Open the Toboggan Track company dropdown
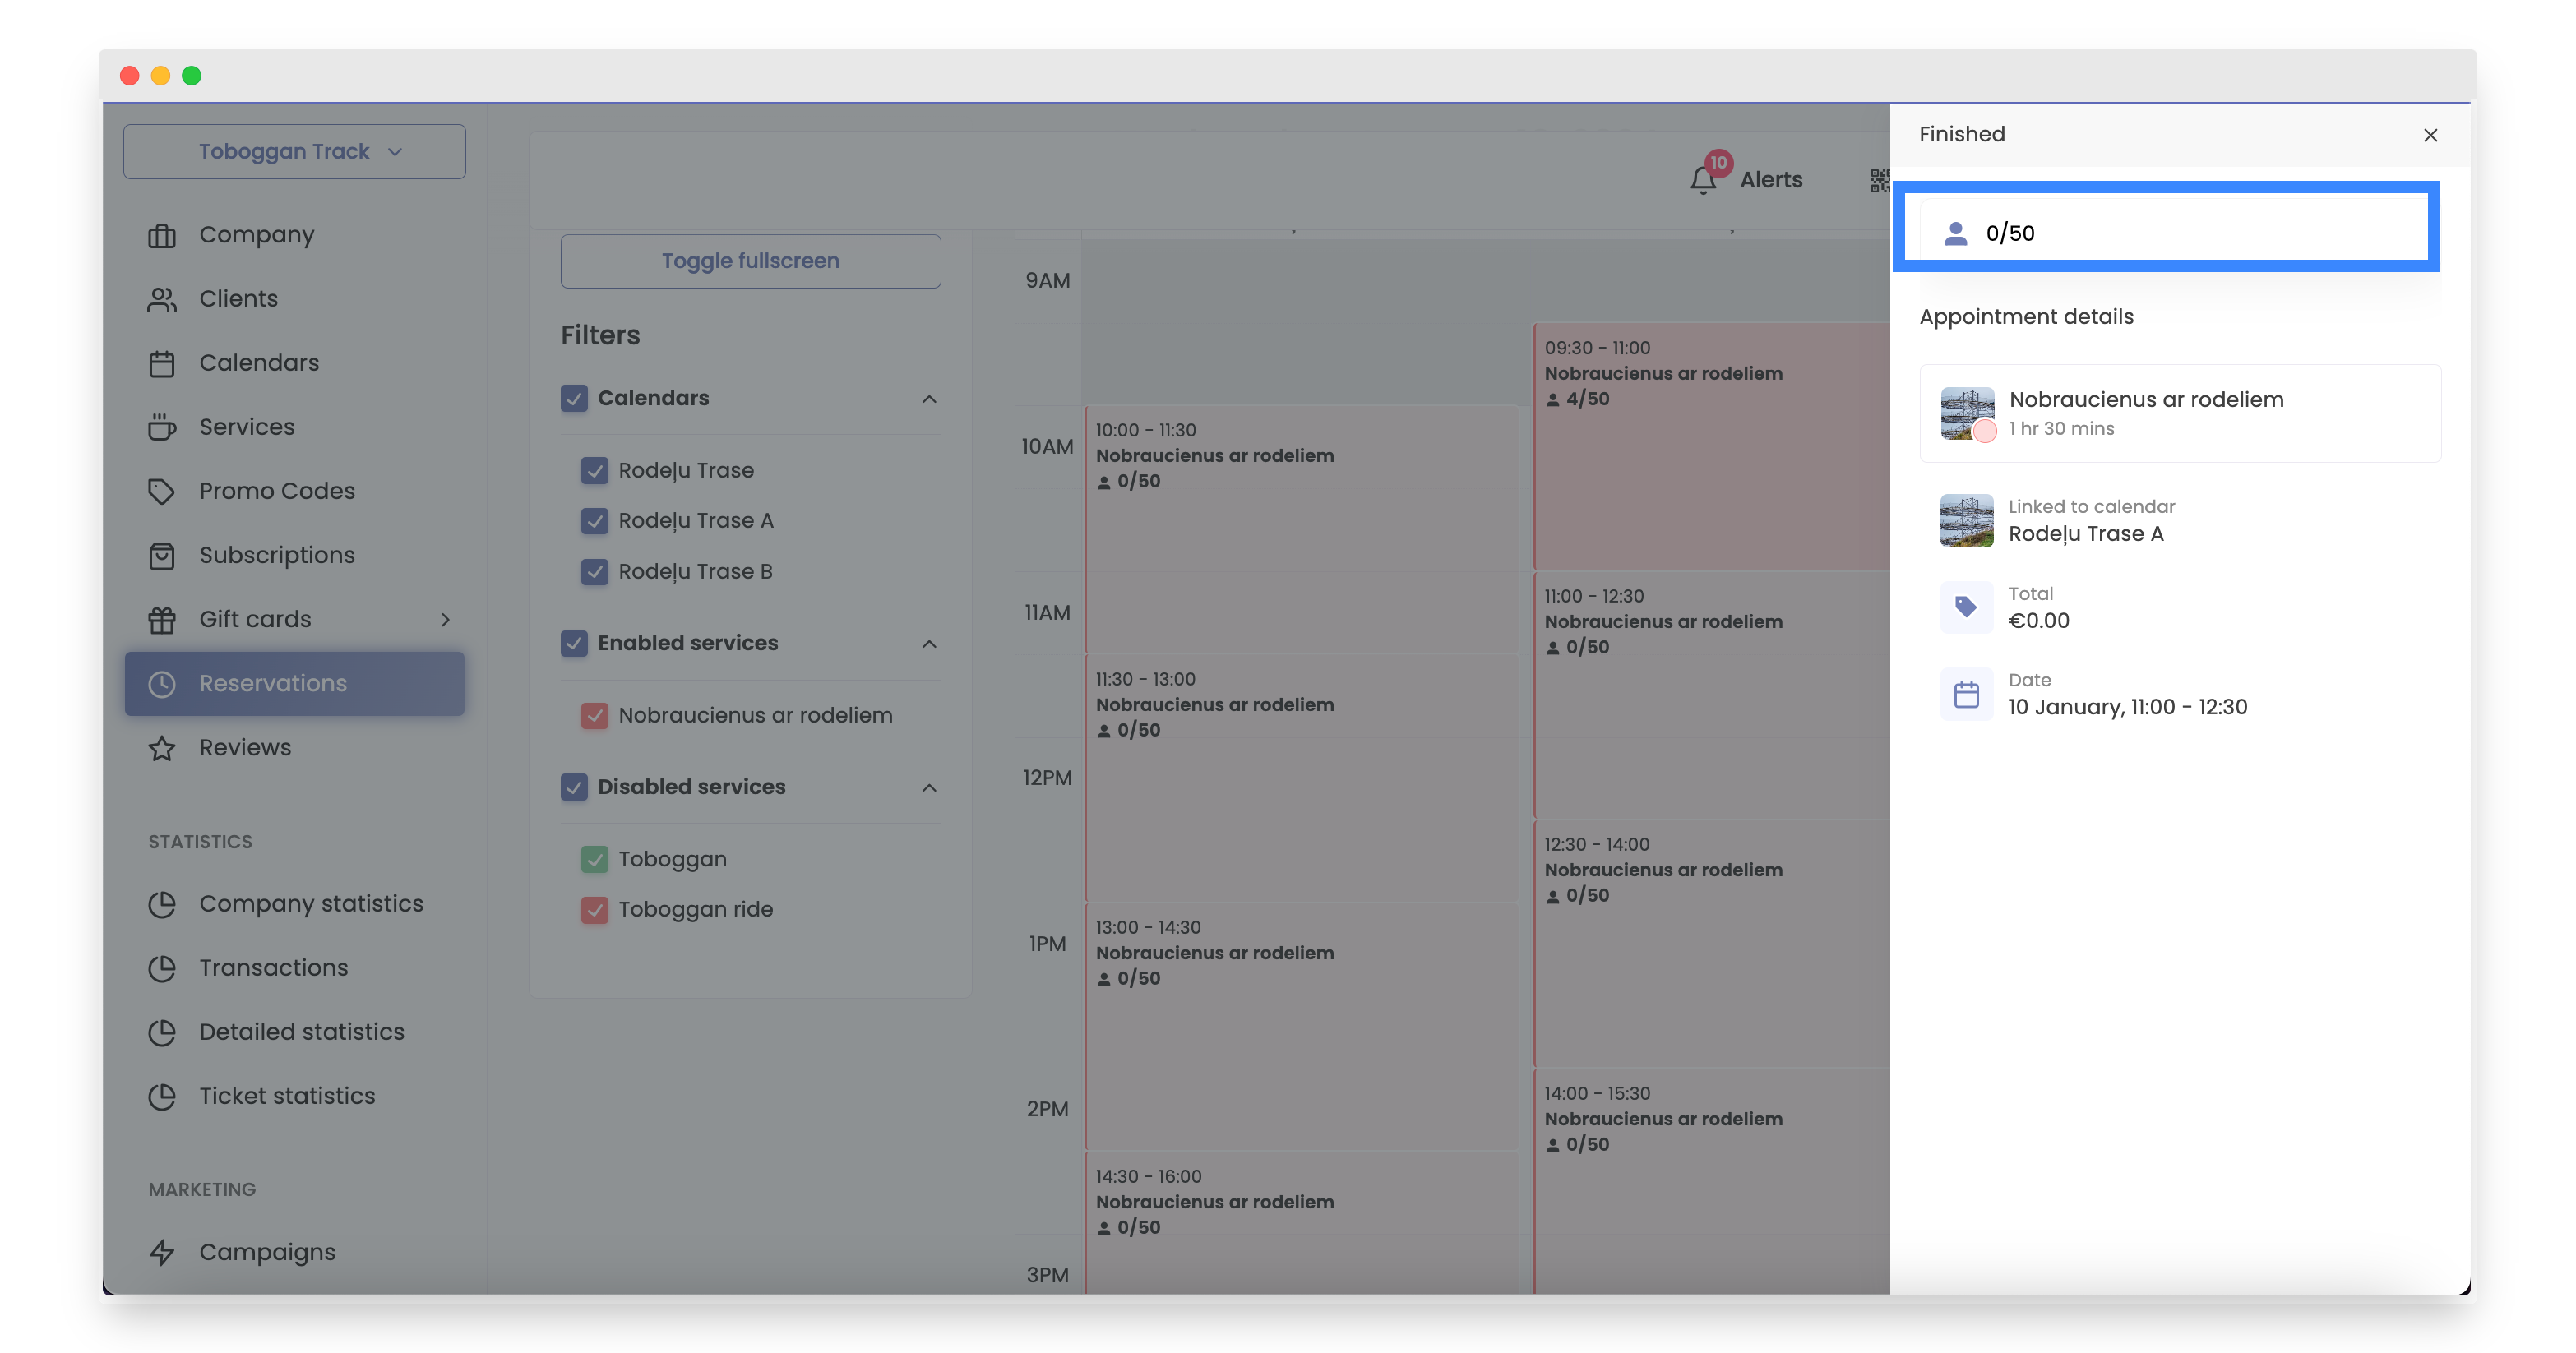Viewport: 2576px width, 1353px height. 294,152
